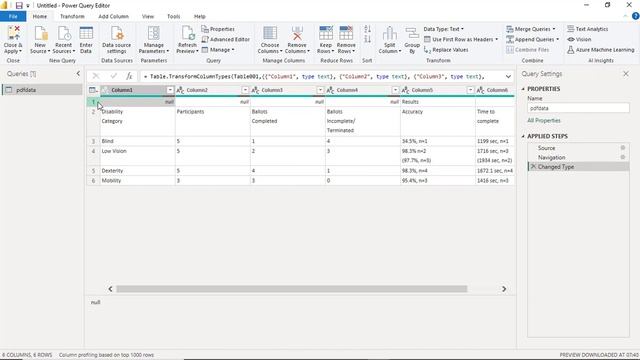Sort ascending using the A-Z icon
This screenshot has height=360, width=640.
[367, 29]
